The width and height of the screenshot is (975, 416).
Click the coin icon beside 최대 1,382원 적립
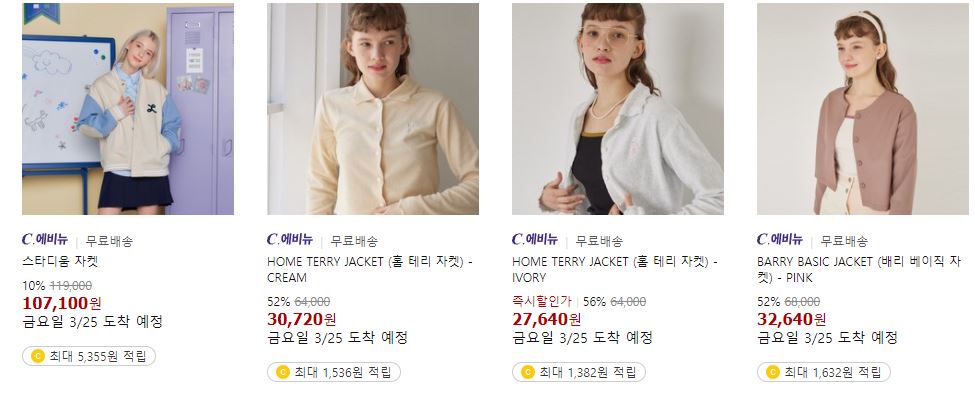tap(528, 372)
